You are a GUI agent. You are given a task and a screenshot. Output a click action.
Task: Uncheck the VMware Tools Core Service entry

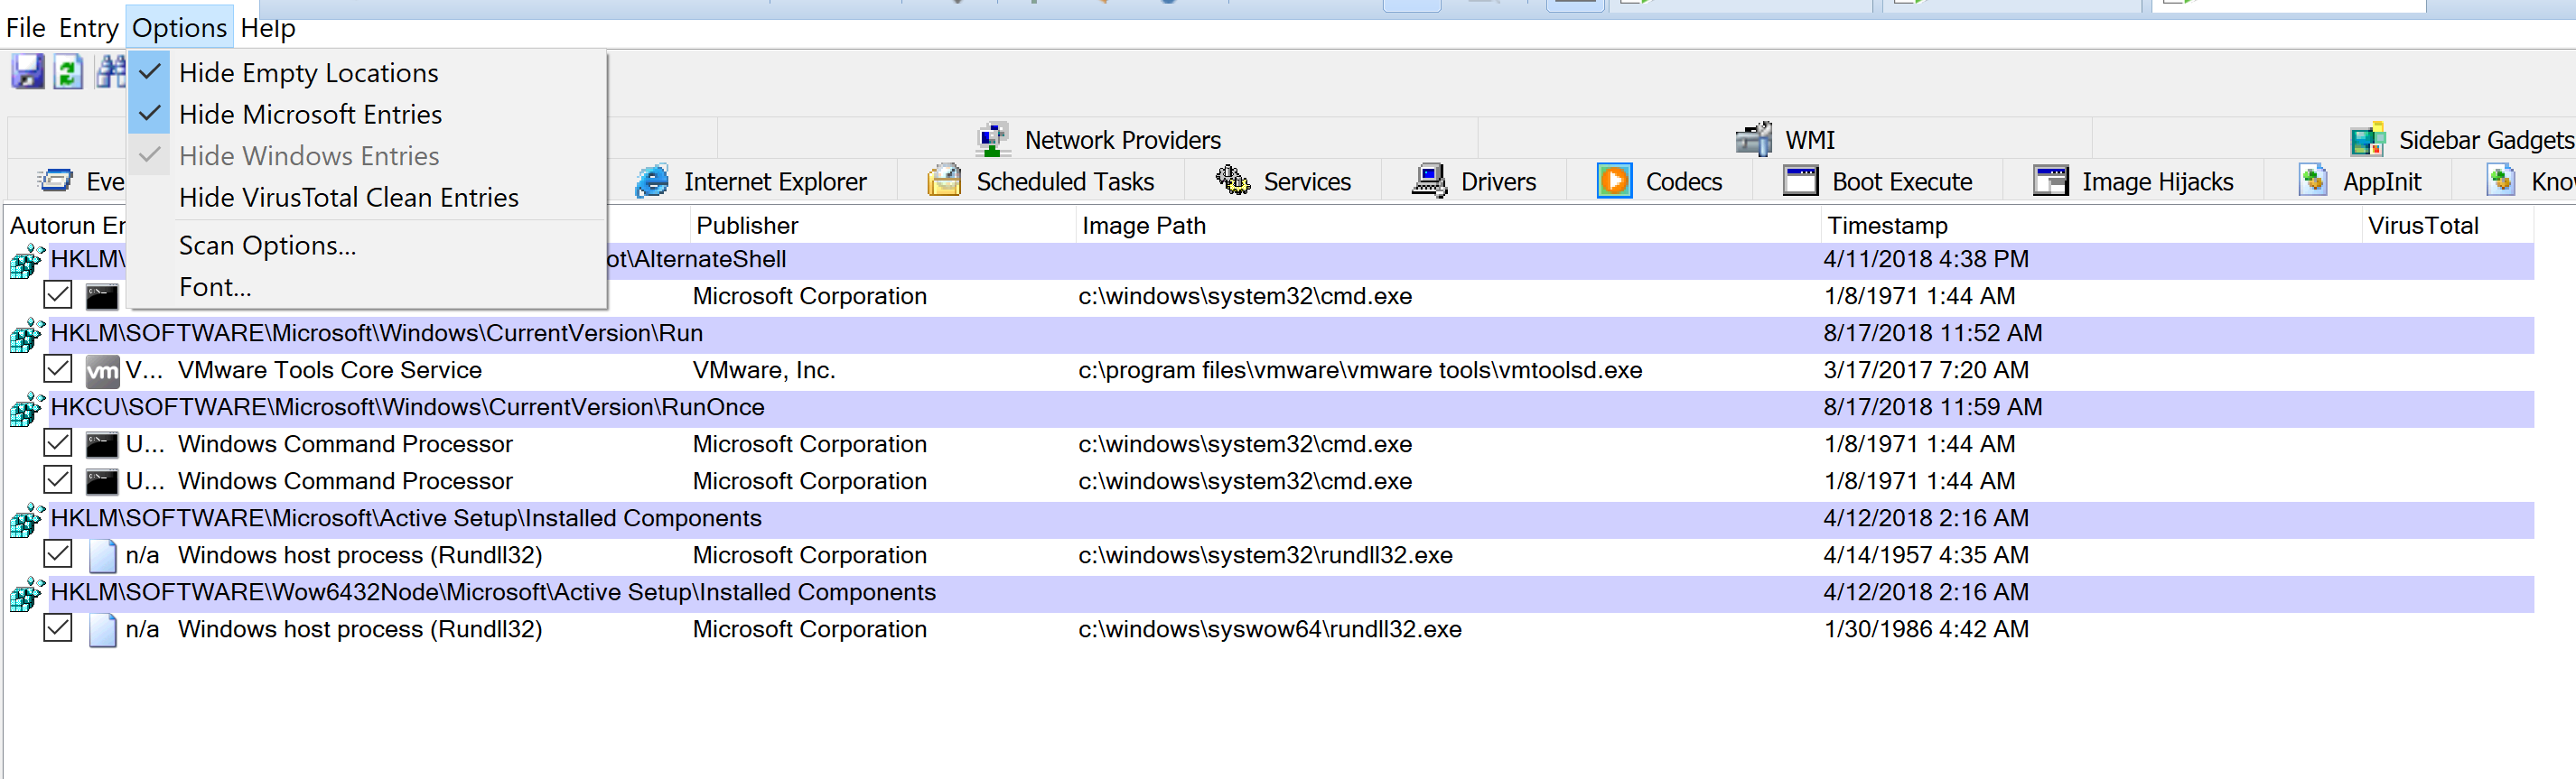tap(58, 369)
